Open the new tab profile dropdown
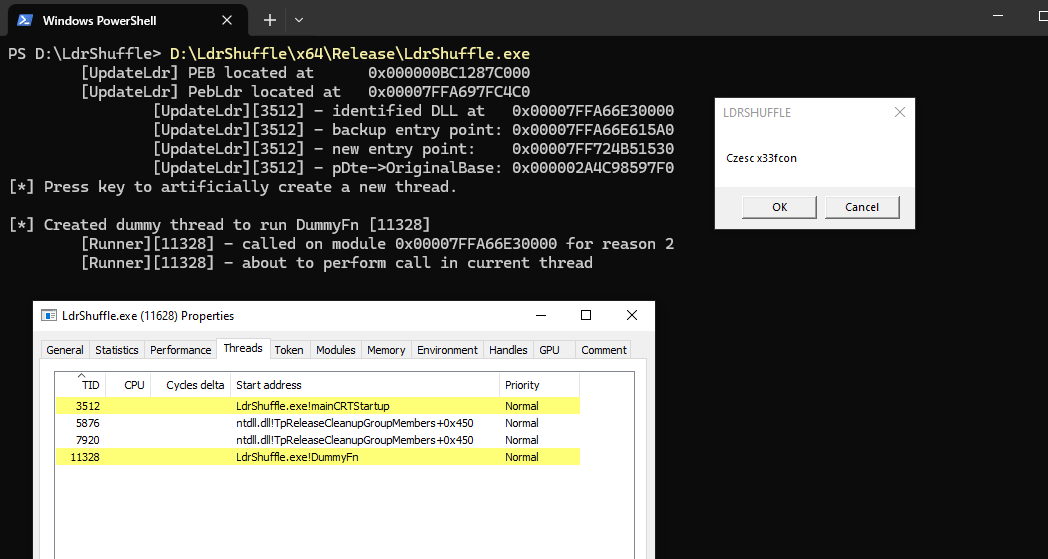 point(299,20)
